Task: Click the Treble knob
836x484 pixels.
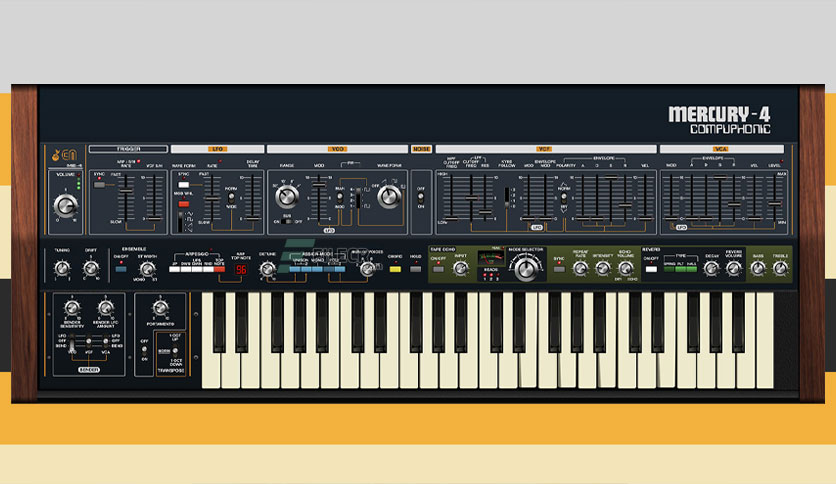Action: [780, 268]
